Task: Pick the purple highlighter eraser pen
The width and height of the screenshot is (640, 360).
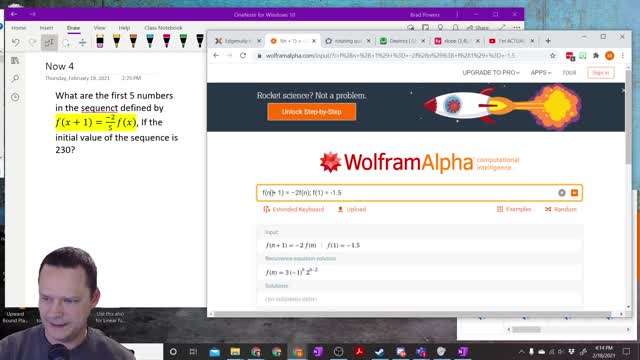Action: point(100,41)
